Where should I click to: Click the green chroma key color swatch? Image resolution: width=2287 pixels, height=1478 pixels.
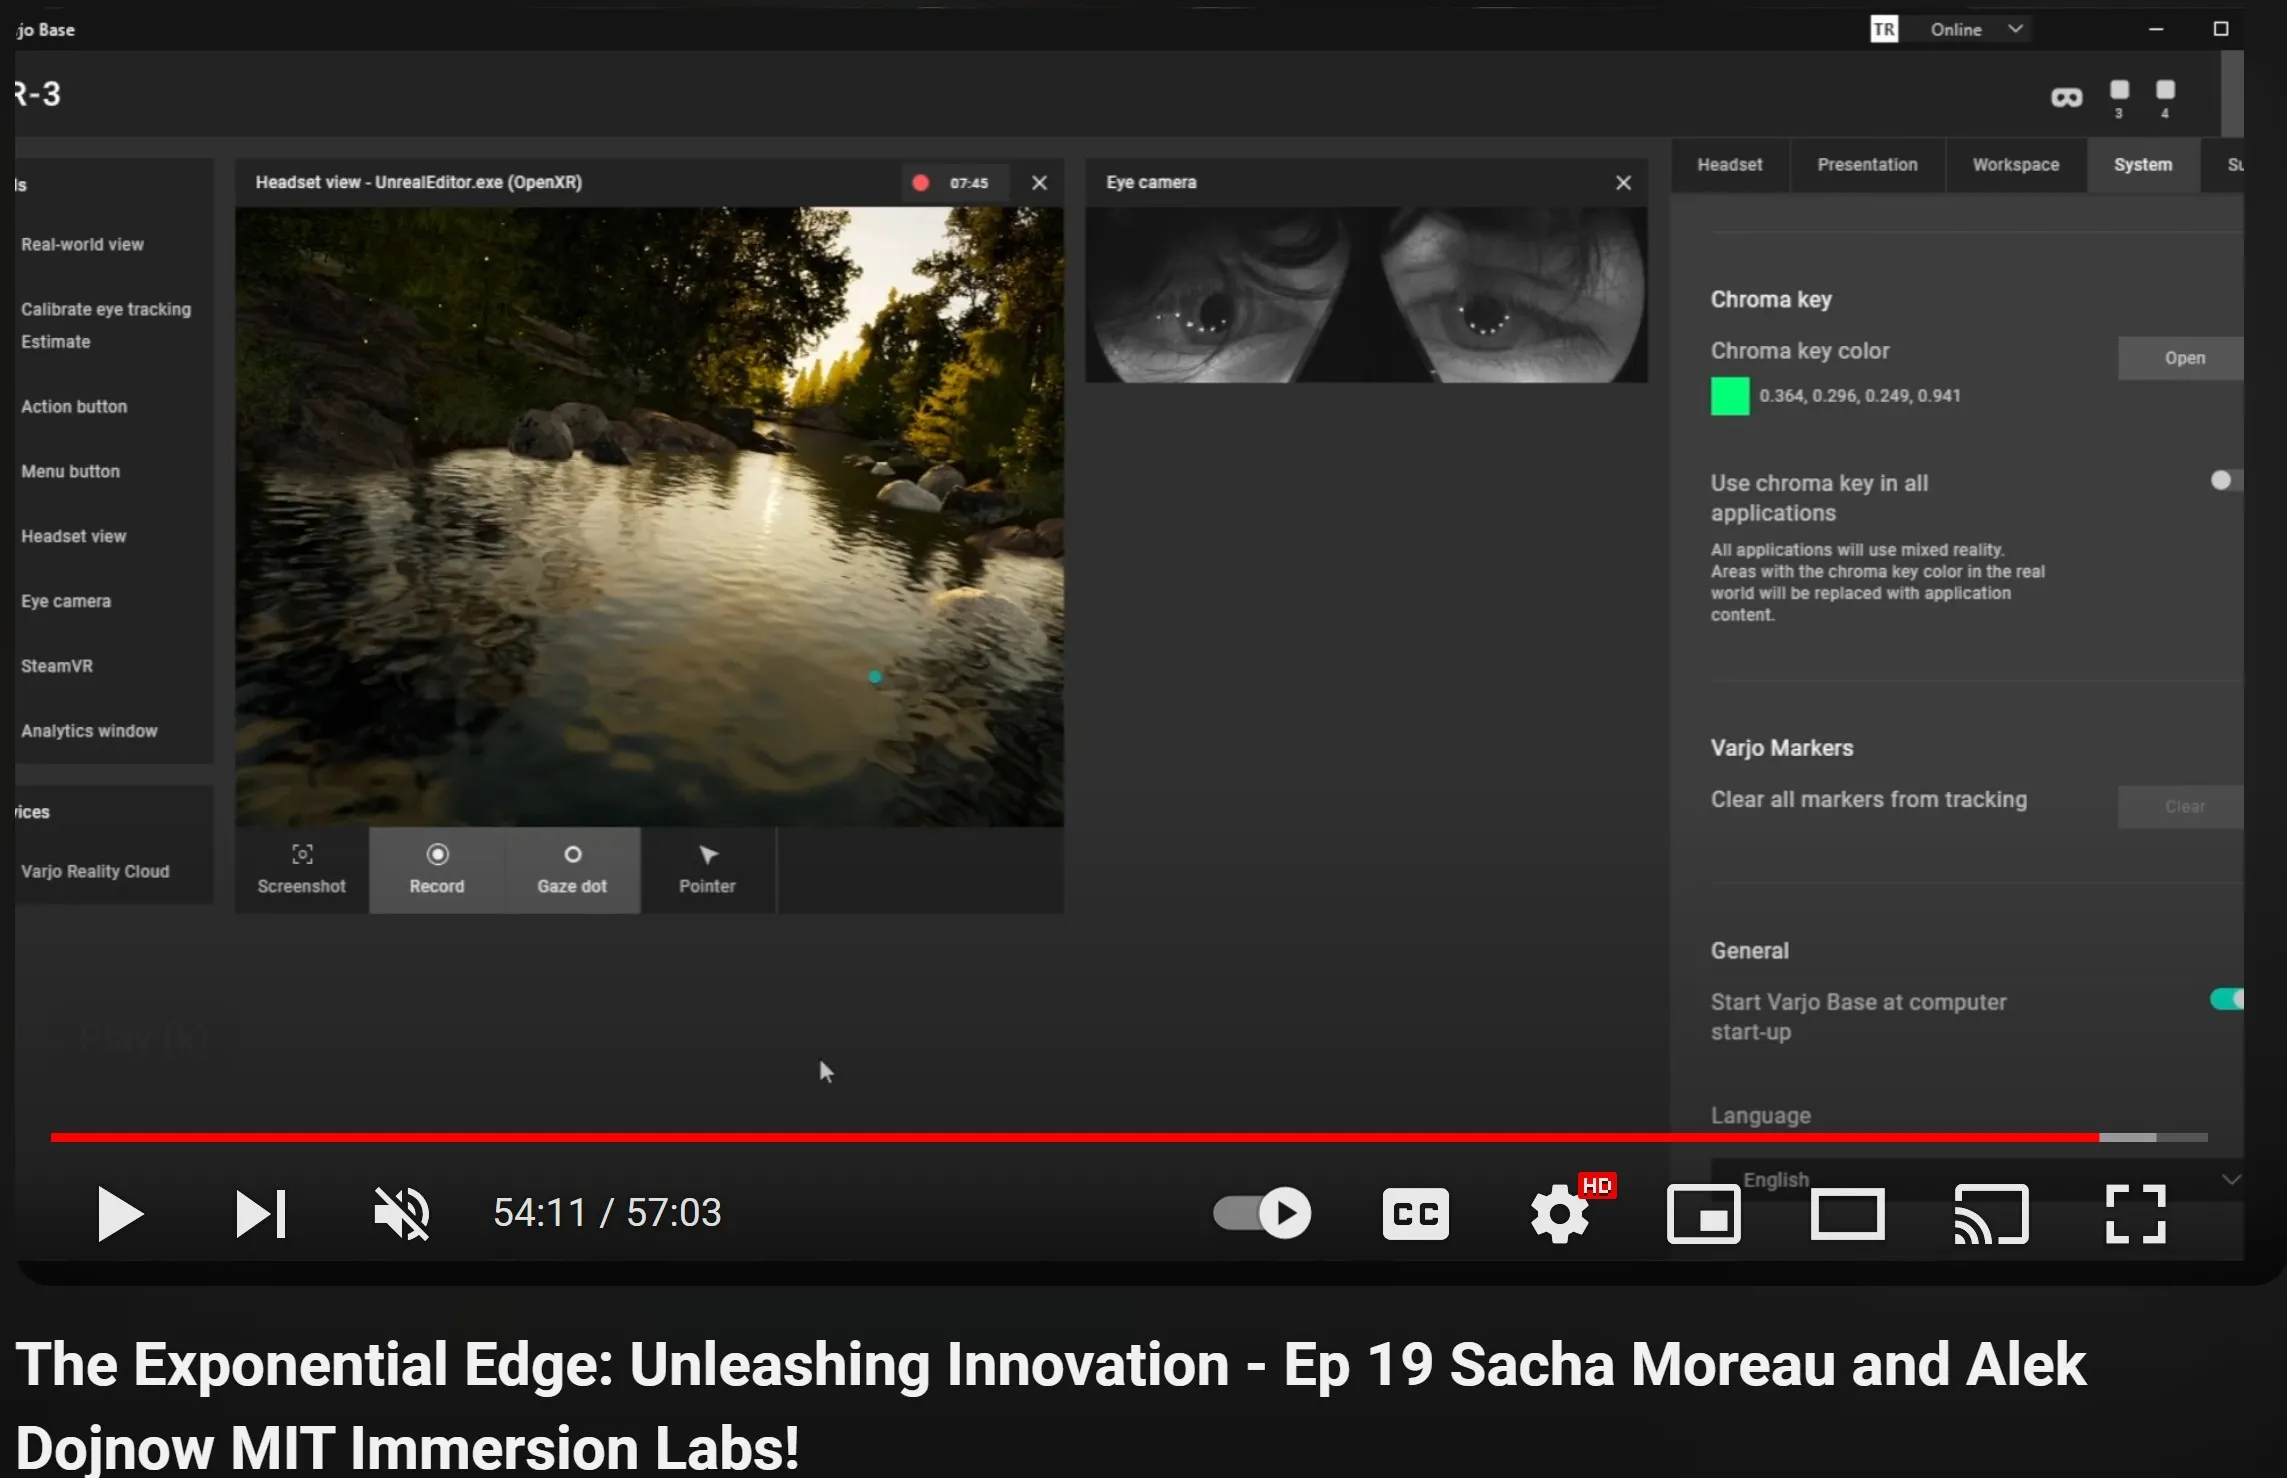point(1730,396)
